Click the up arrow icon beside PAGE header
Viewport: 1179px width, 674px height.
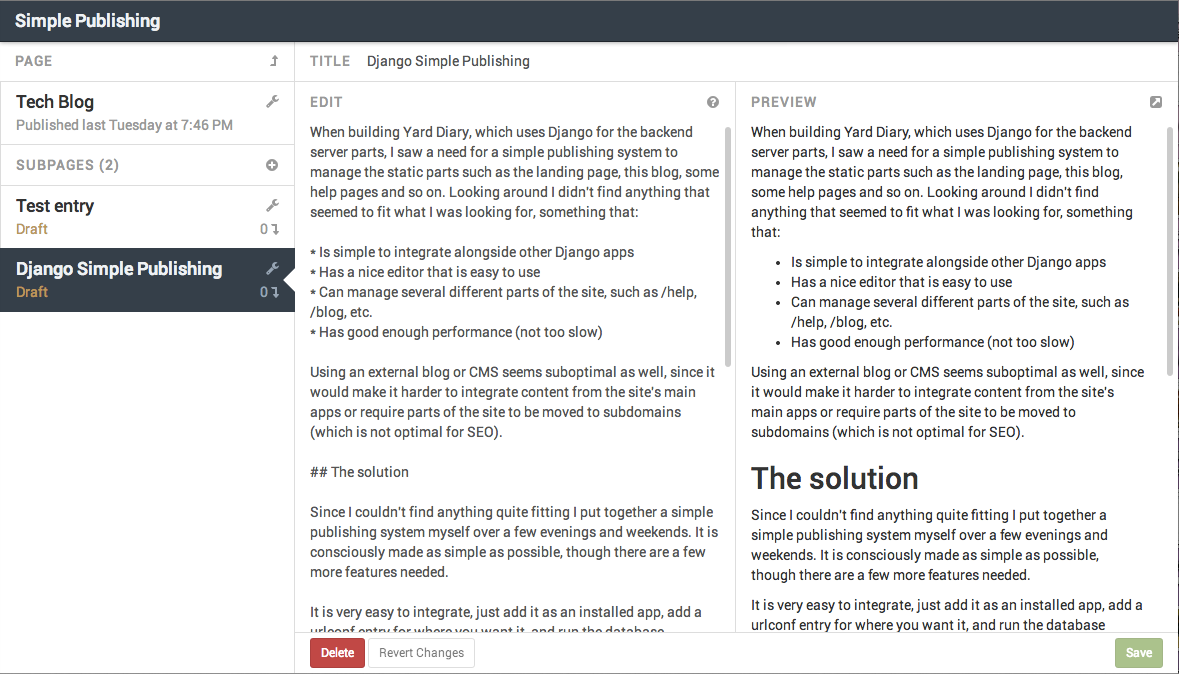tap(274, 61)
